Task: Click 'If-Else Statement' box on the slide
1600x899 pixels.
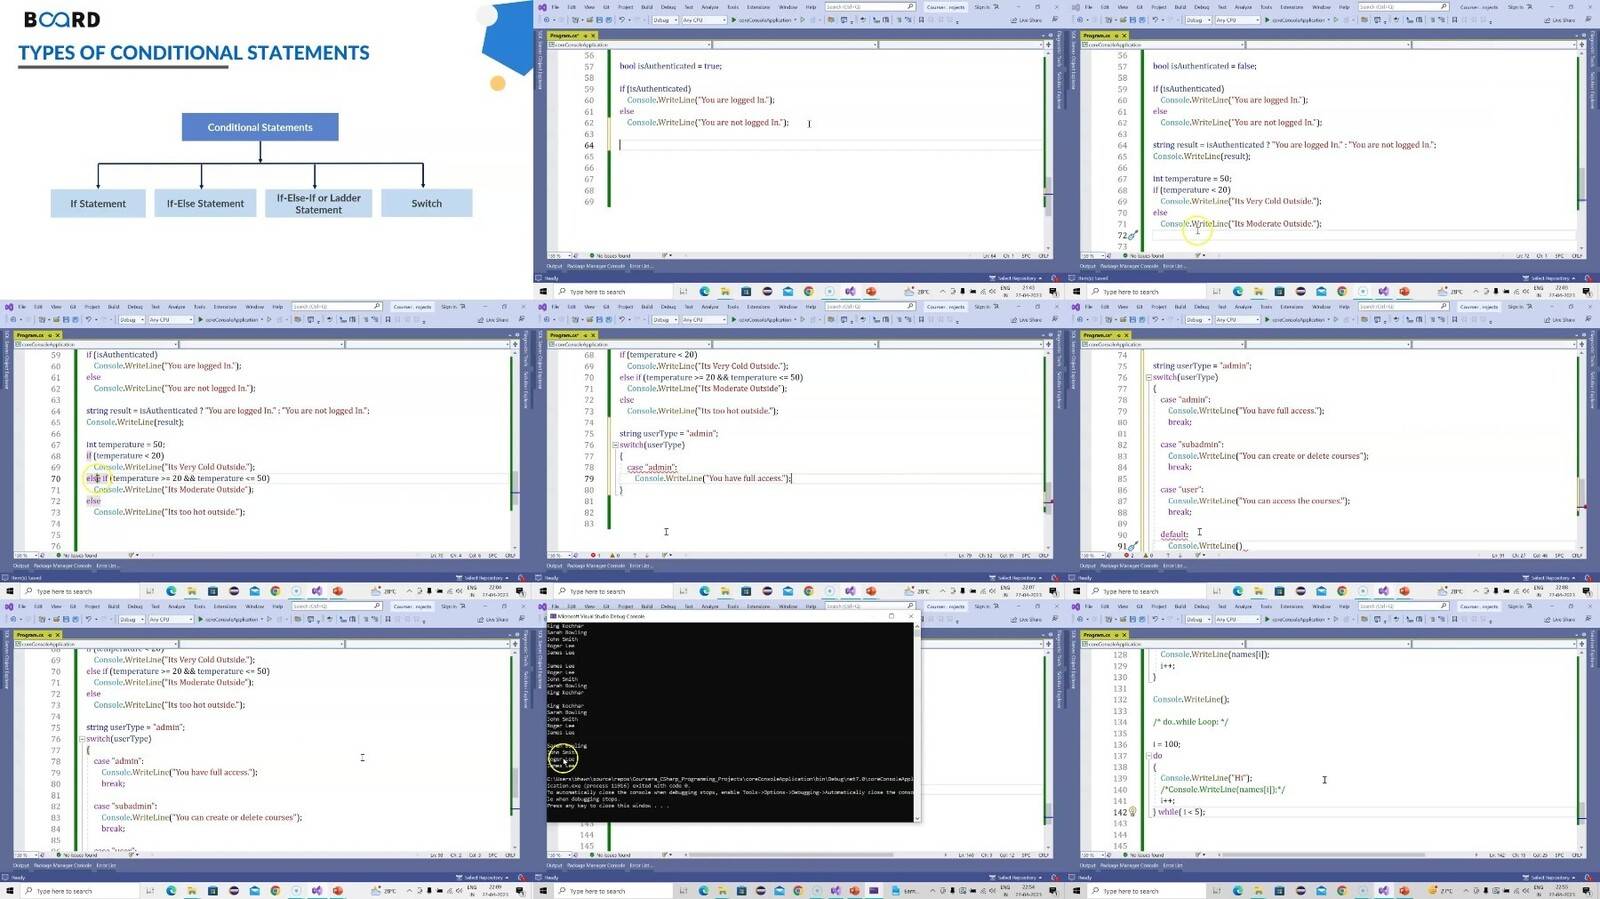Action: 205,203
